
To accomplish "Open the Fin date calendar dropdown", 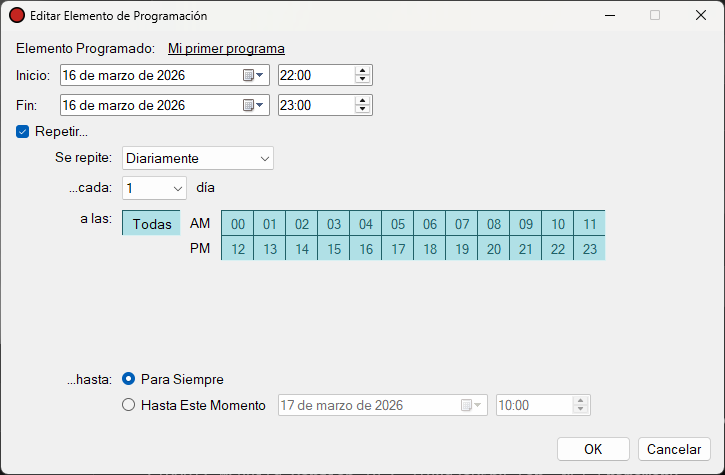I will tap(253, 105).
